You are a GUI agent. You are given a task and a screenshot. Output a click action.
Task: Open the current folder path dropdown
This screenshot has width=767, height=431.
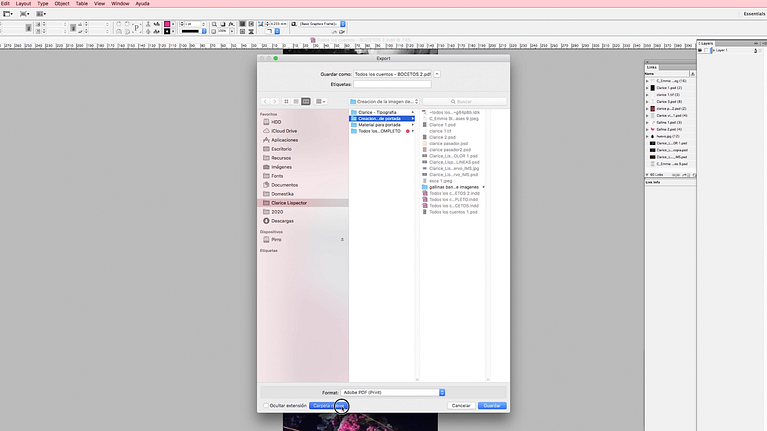click(395, 101)
